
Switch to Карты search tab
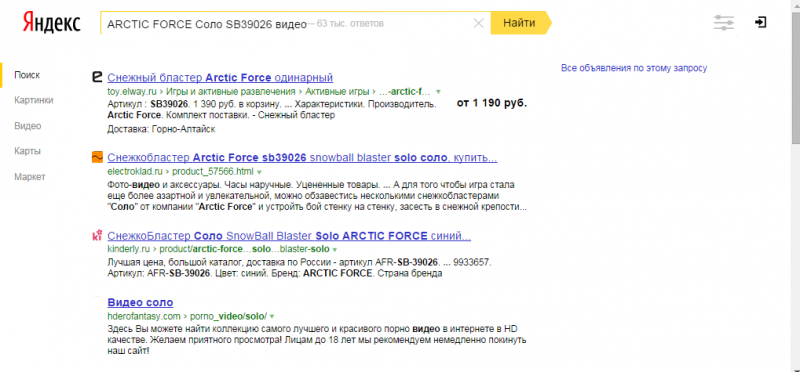point(28,152)
